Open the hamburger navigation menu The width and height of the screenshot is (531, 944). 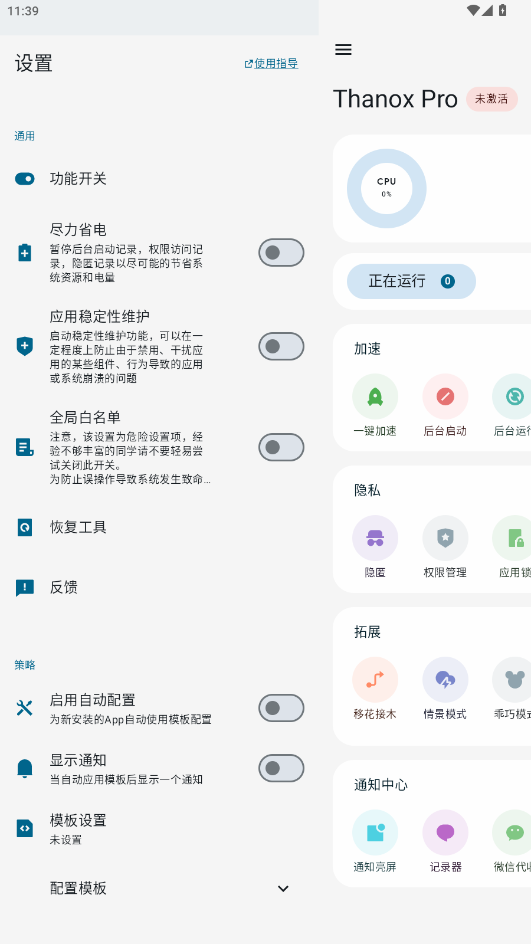click(x=343, y=49)
